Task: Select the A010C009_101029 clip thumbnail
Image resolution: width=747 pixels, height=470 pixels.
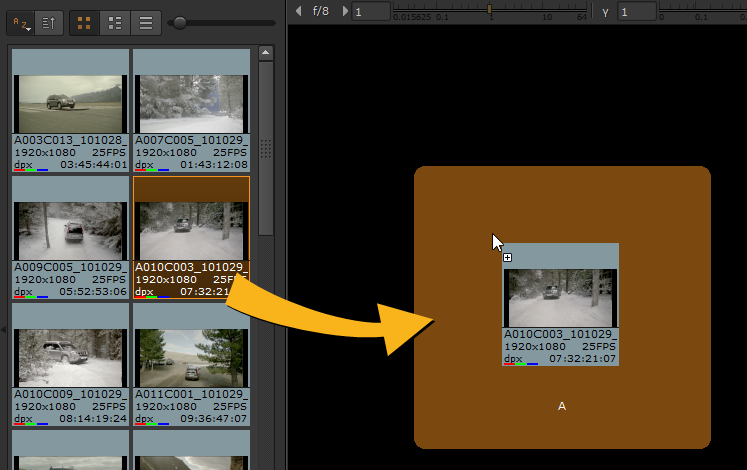Action: tap(71, 358)
